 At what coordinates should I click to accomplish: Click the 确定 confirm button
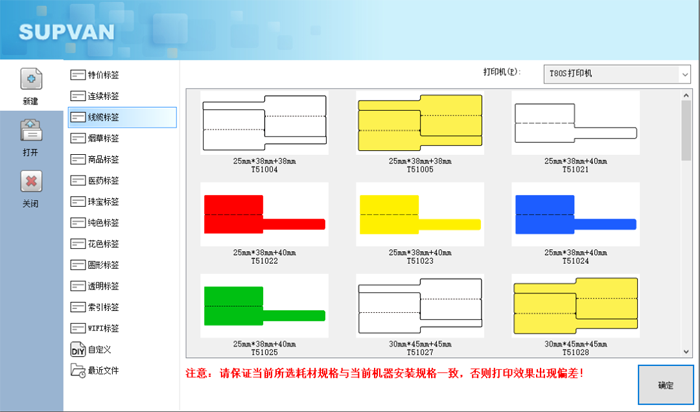click(x=665, y=385)
